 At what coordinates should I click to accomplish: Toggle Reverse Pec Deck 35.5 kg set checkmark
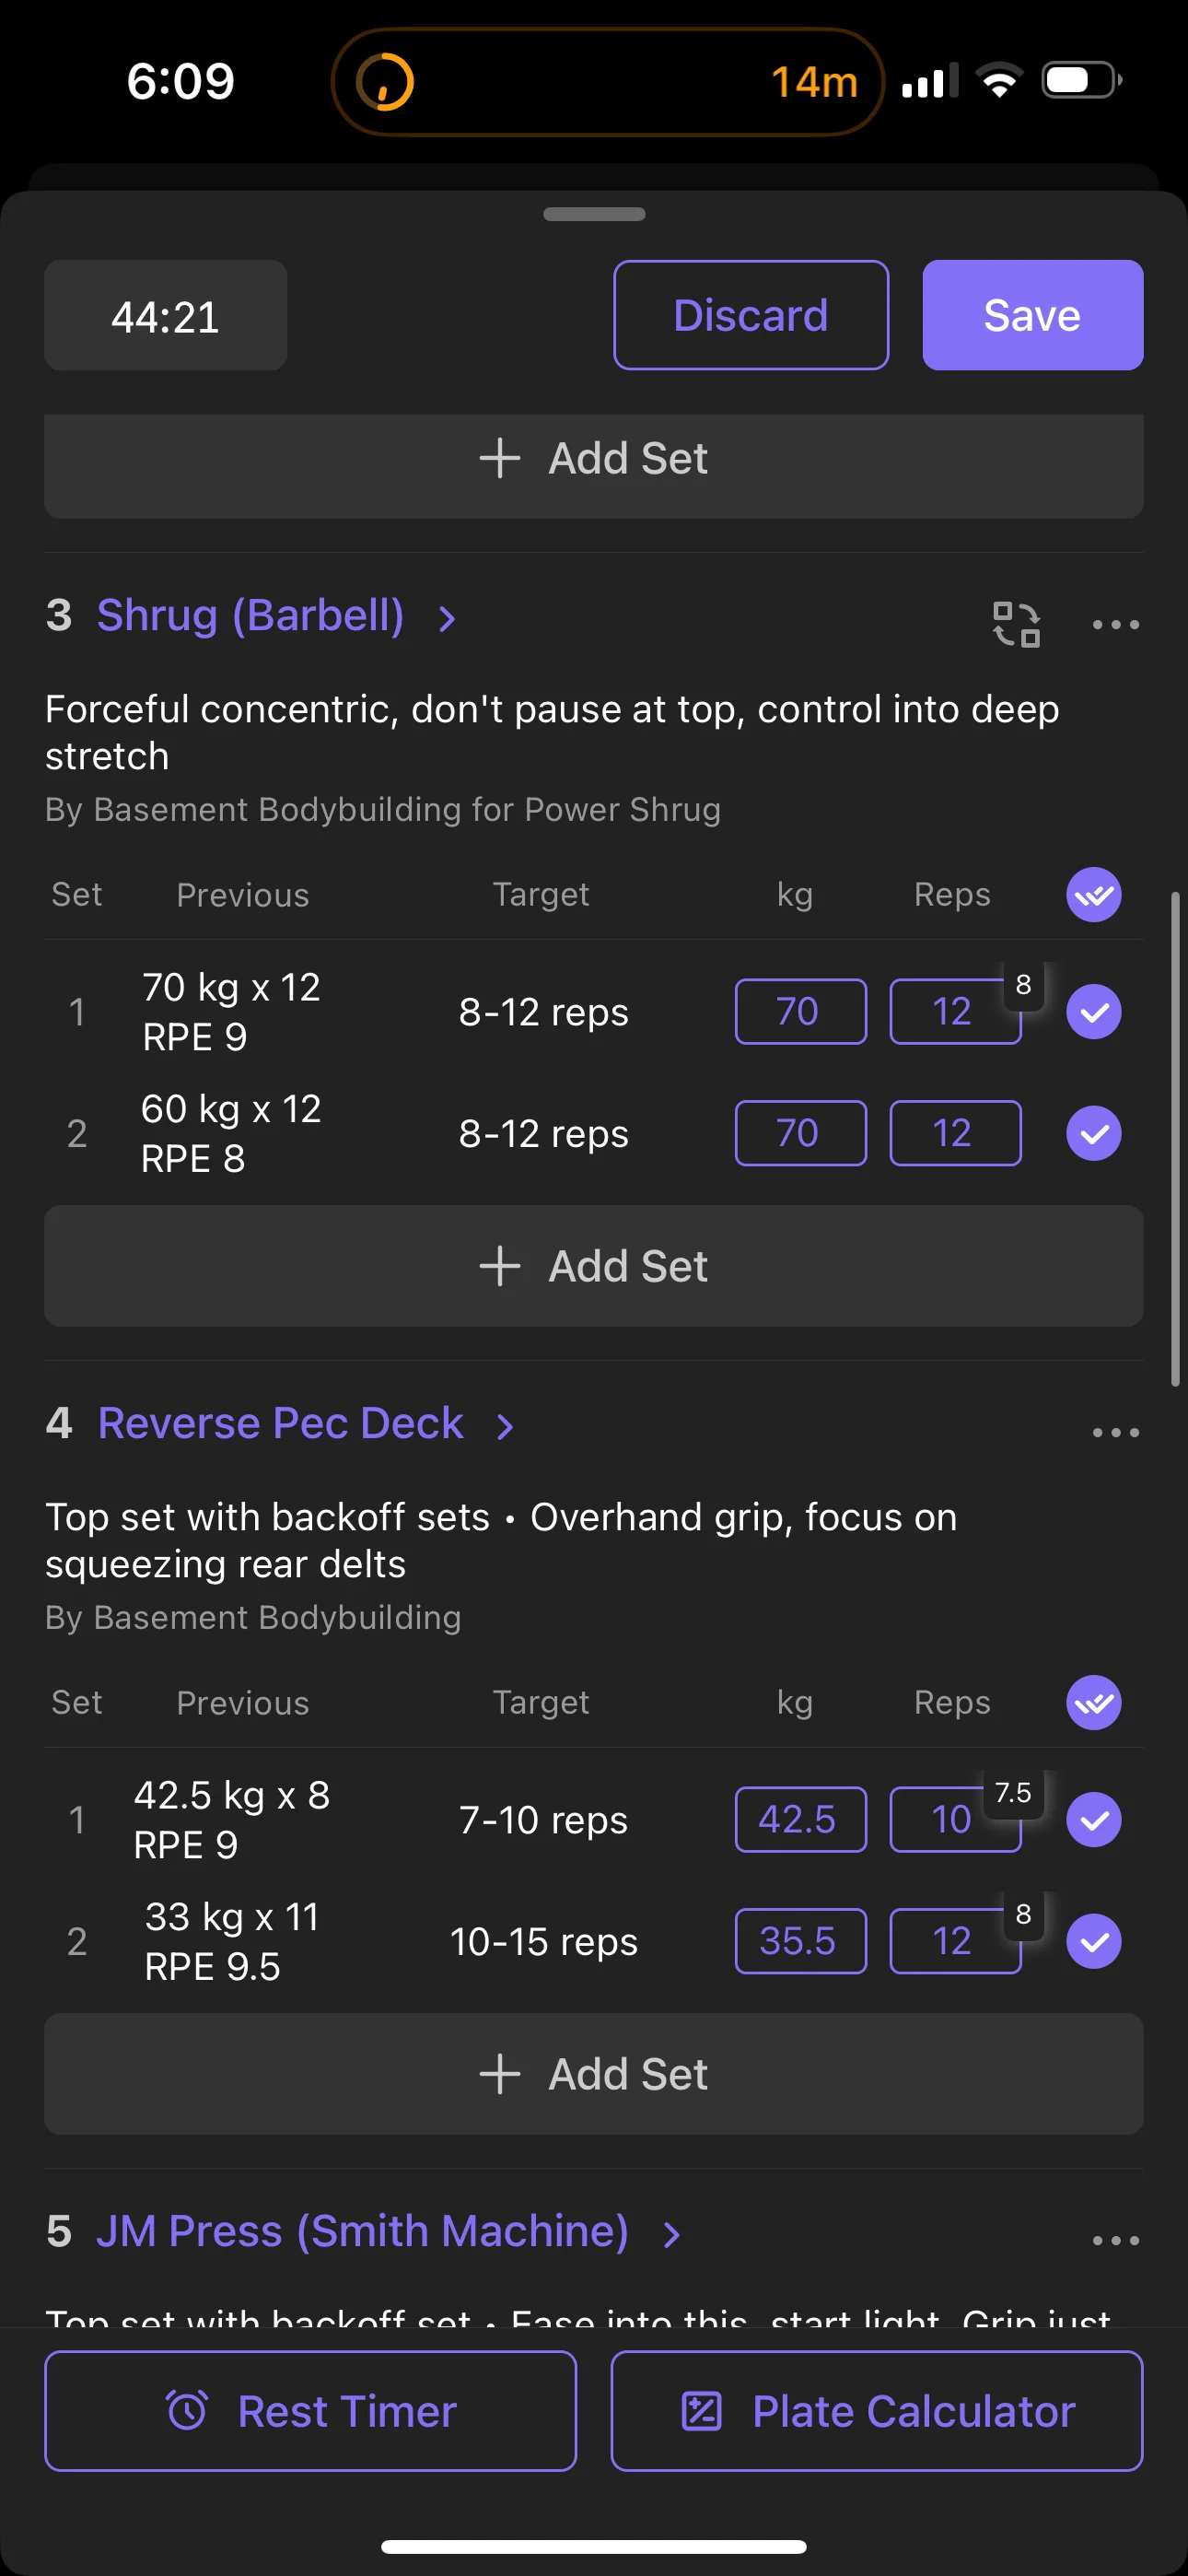pyautogui.click(x=1093, y=1941)
